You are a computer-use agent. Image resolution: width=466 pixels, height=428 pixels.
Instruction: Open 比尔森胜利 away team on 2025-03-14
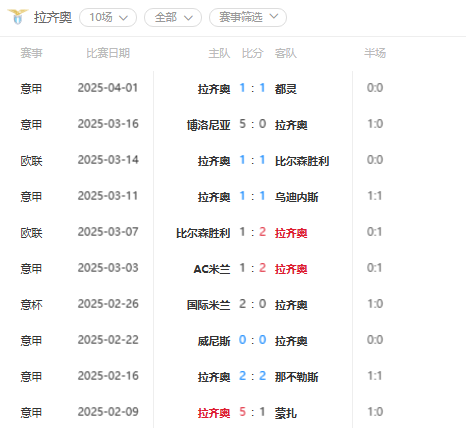[302, 161]
